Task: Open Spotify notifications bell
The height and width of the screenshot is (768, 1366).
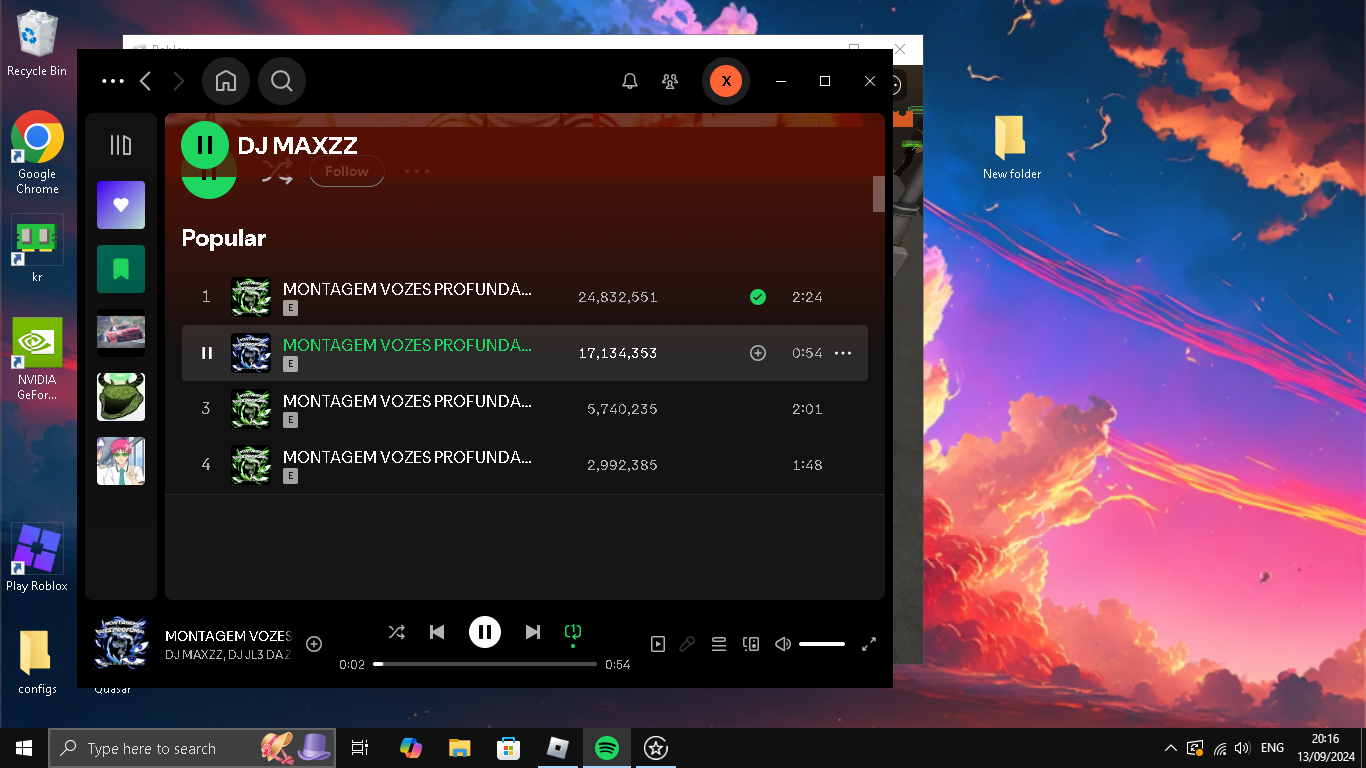Action: (630, 81)
